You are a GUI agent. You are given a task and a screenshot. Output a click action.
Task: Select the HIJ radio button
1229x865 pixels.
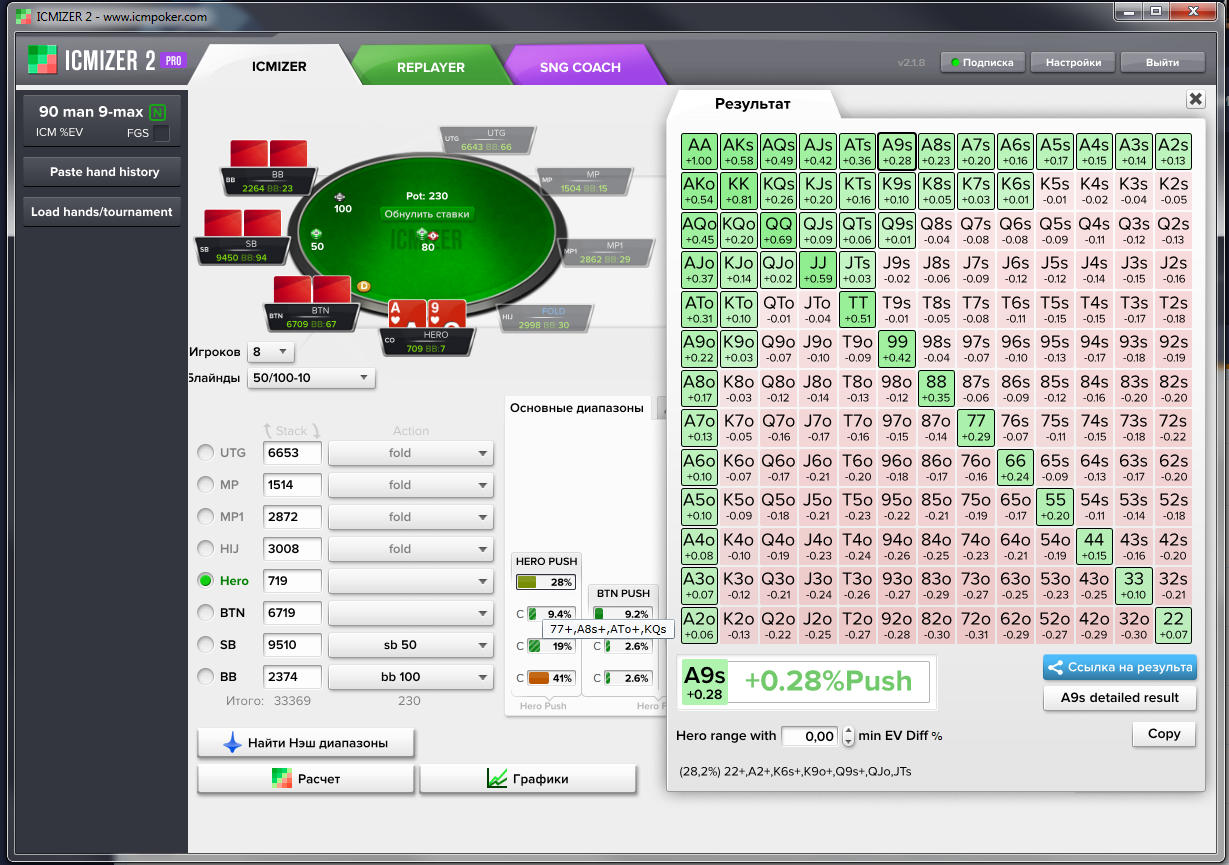click(x=206, y=549)
